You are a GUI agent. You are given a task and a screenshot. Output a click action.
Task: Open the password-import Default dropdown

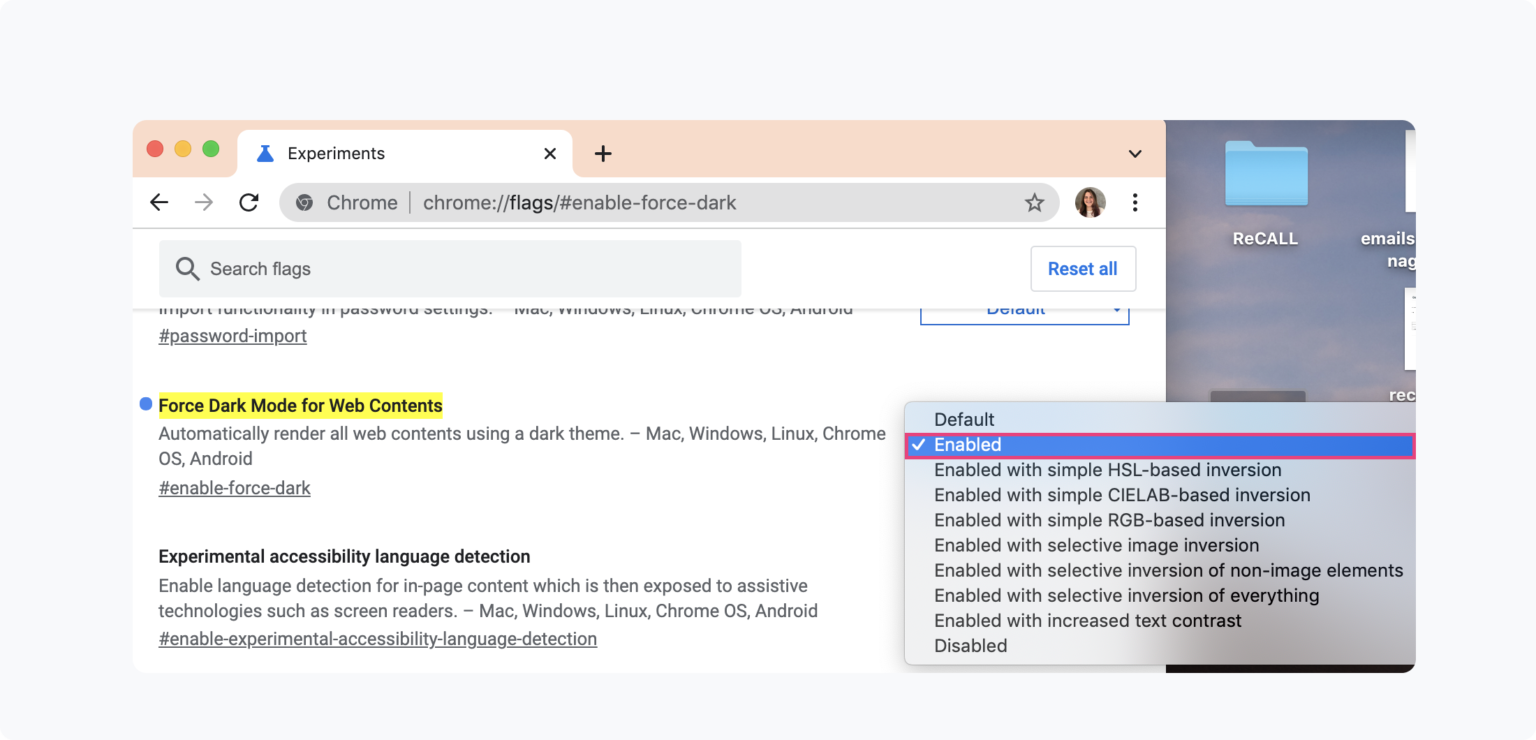point(1024,312)
